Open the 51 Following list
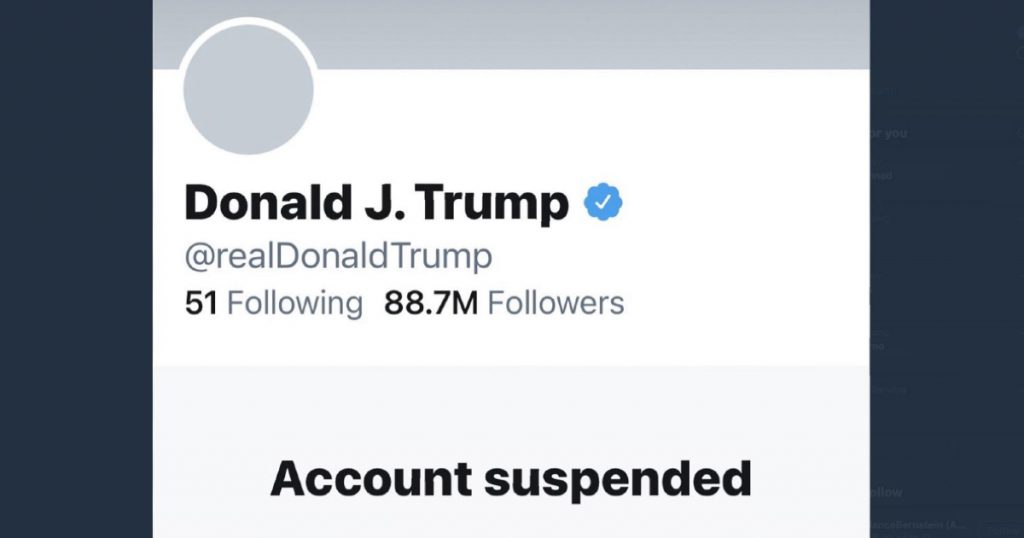Screen dimensions: 1024x538 [274, 303]
